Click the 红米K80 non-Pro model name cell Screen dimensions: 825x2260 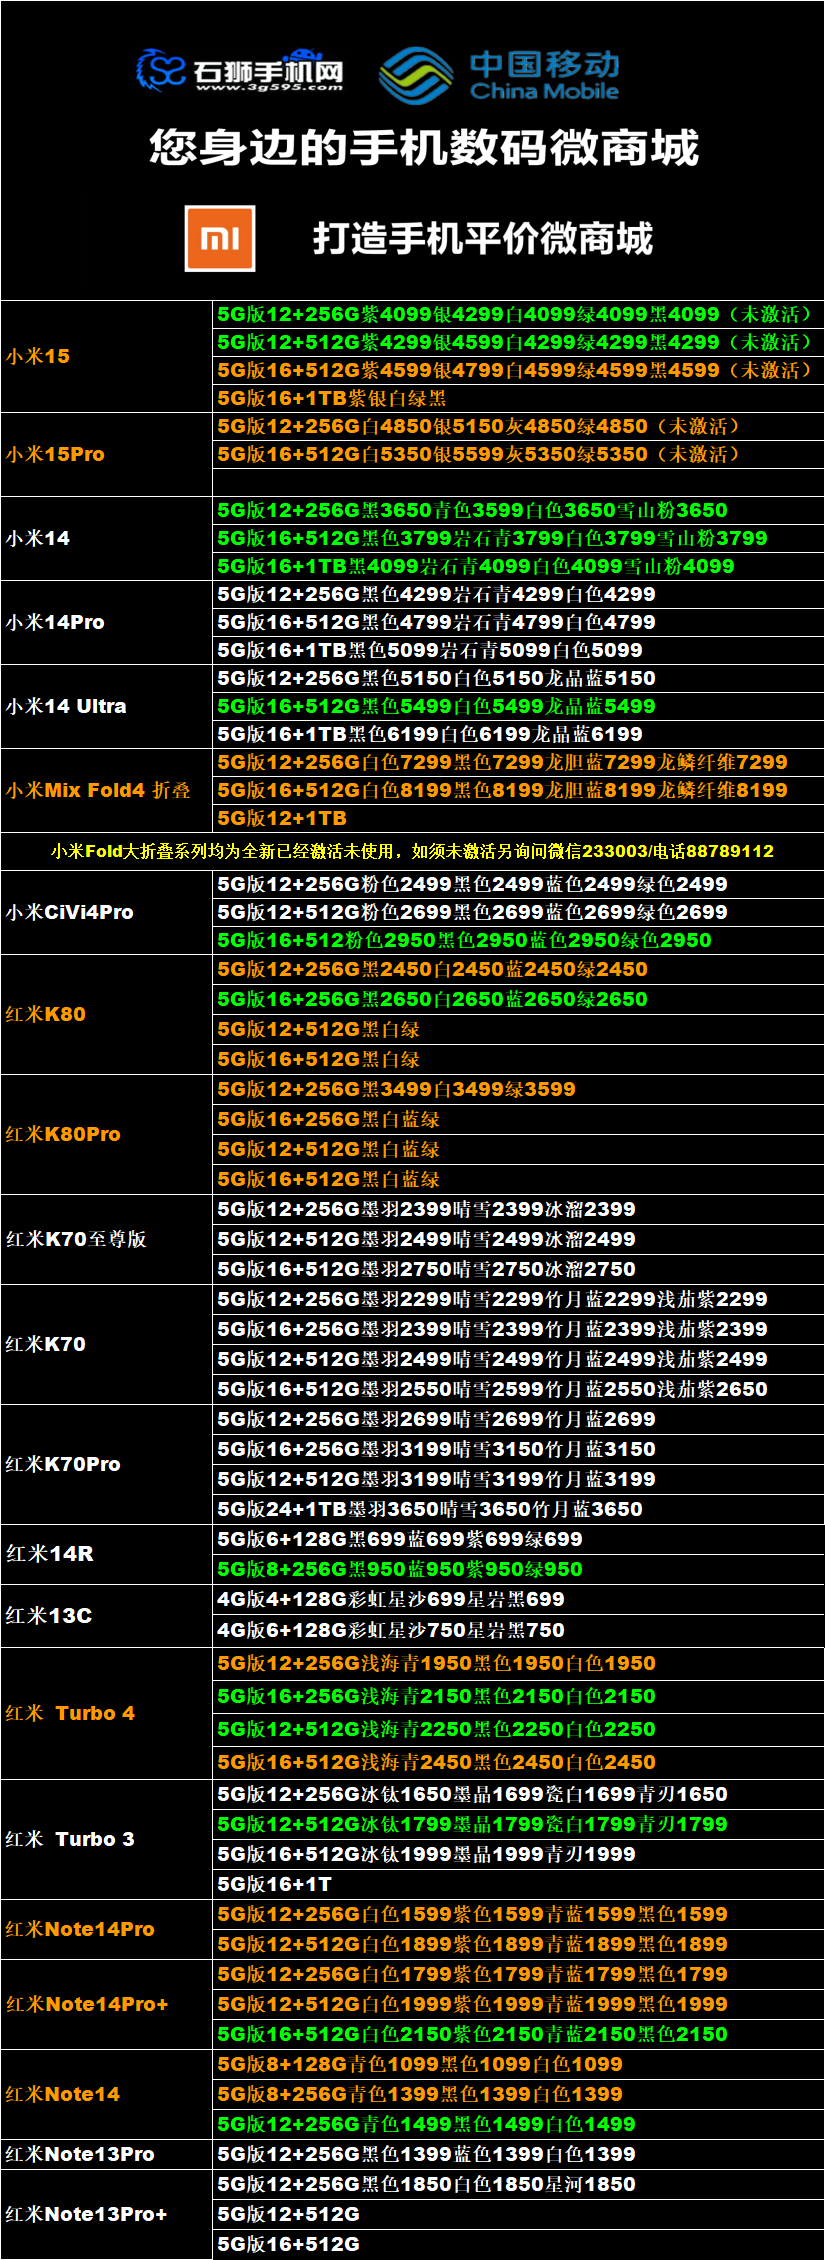[x=106, y=1014]
